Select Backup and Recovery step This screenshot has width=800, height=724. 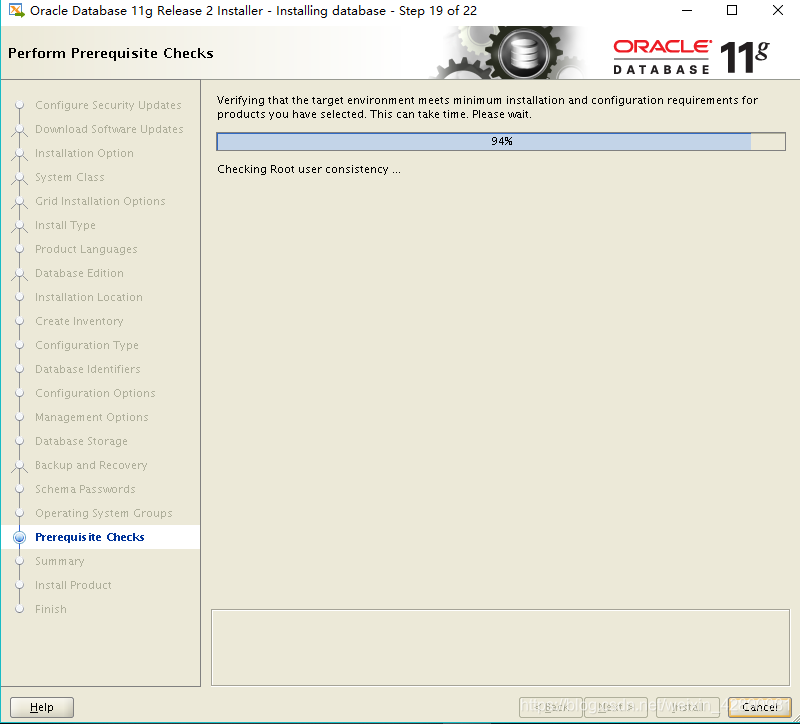(x=91, y=465)
